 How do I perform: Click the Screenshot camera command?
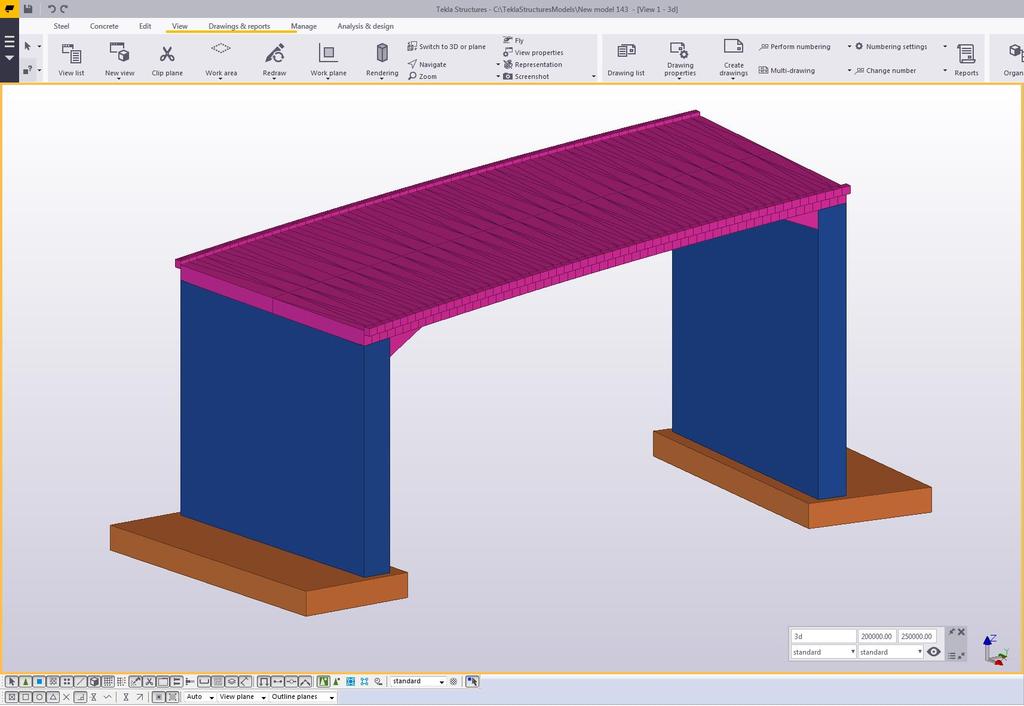[526, 76]
